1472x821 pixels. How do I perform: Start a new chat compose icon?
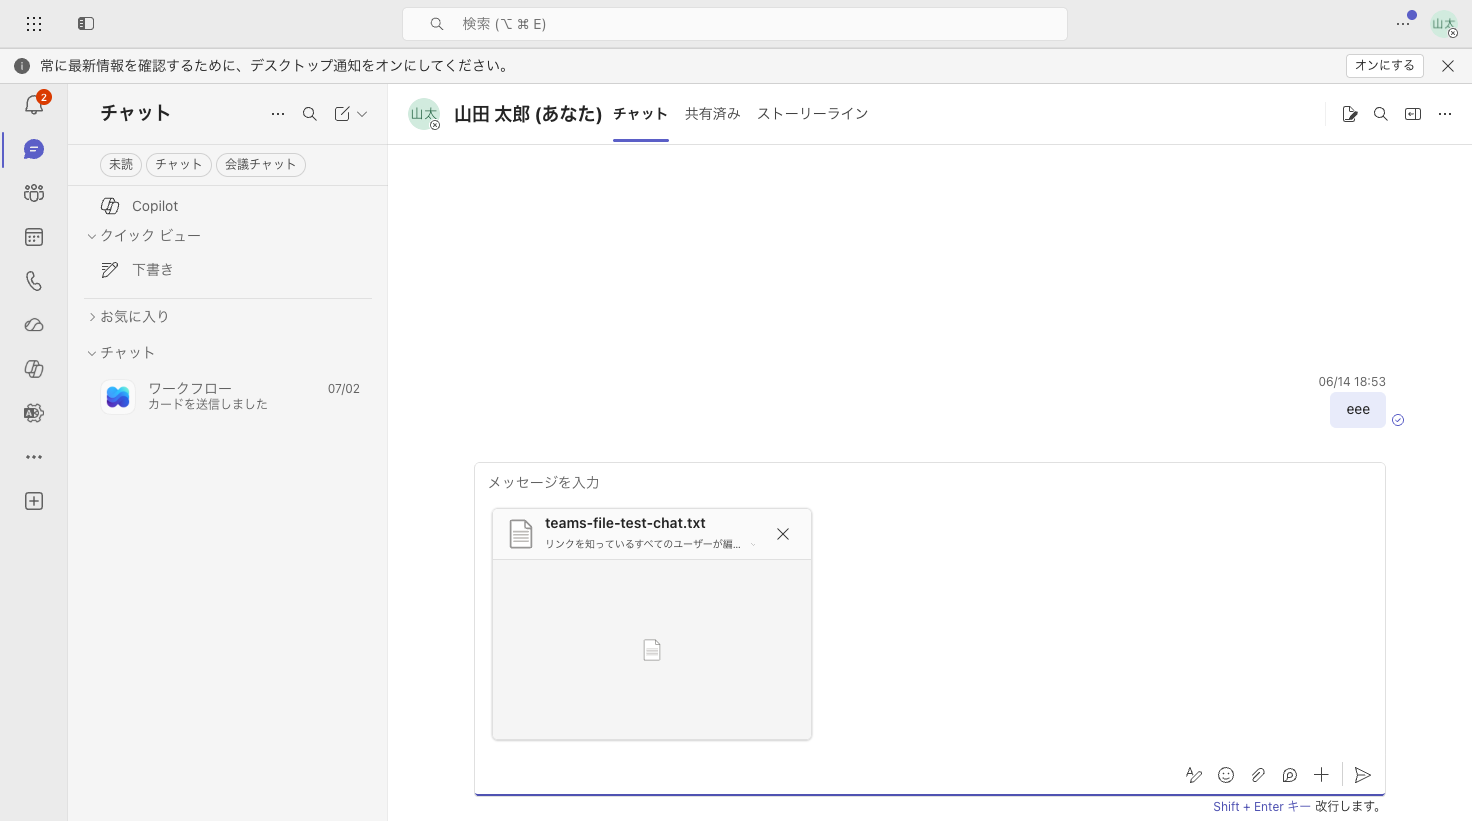click(342, 114)
